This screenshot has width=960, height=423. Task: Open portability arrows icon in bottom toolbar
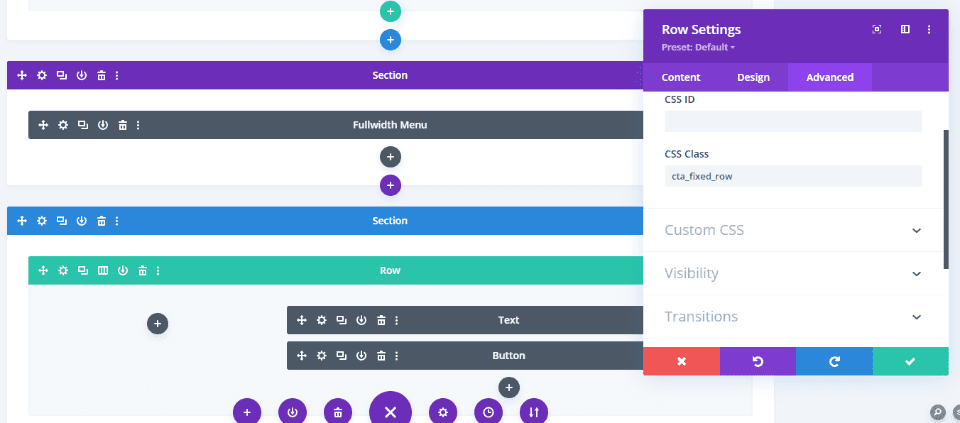coord(534,412)
